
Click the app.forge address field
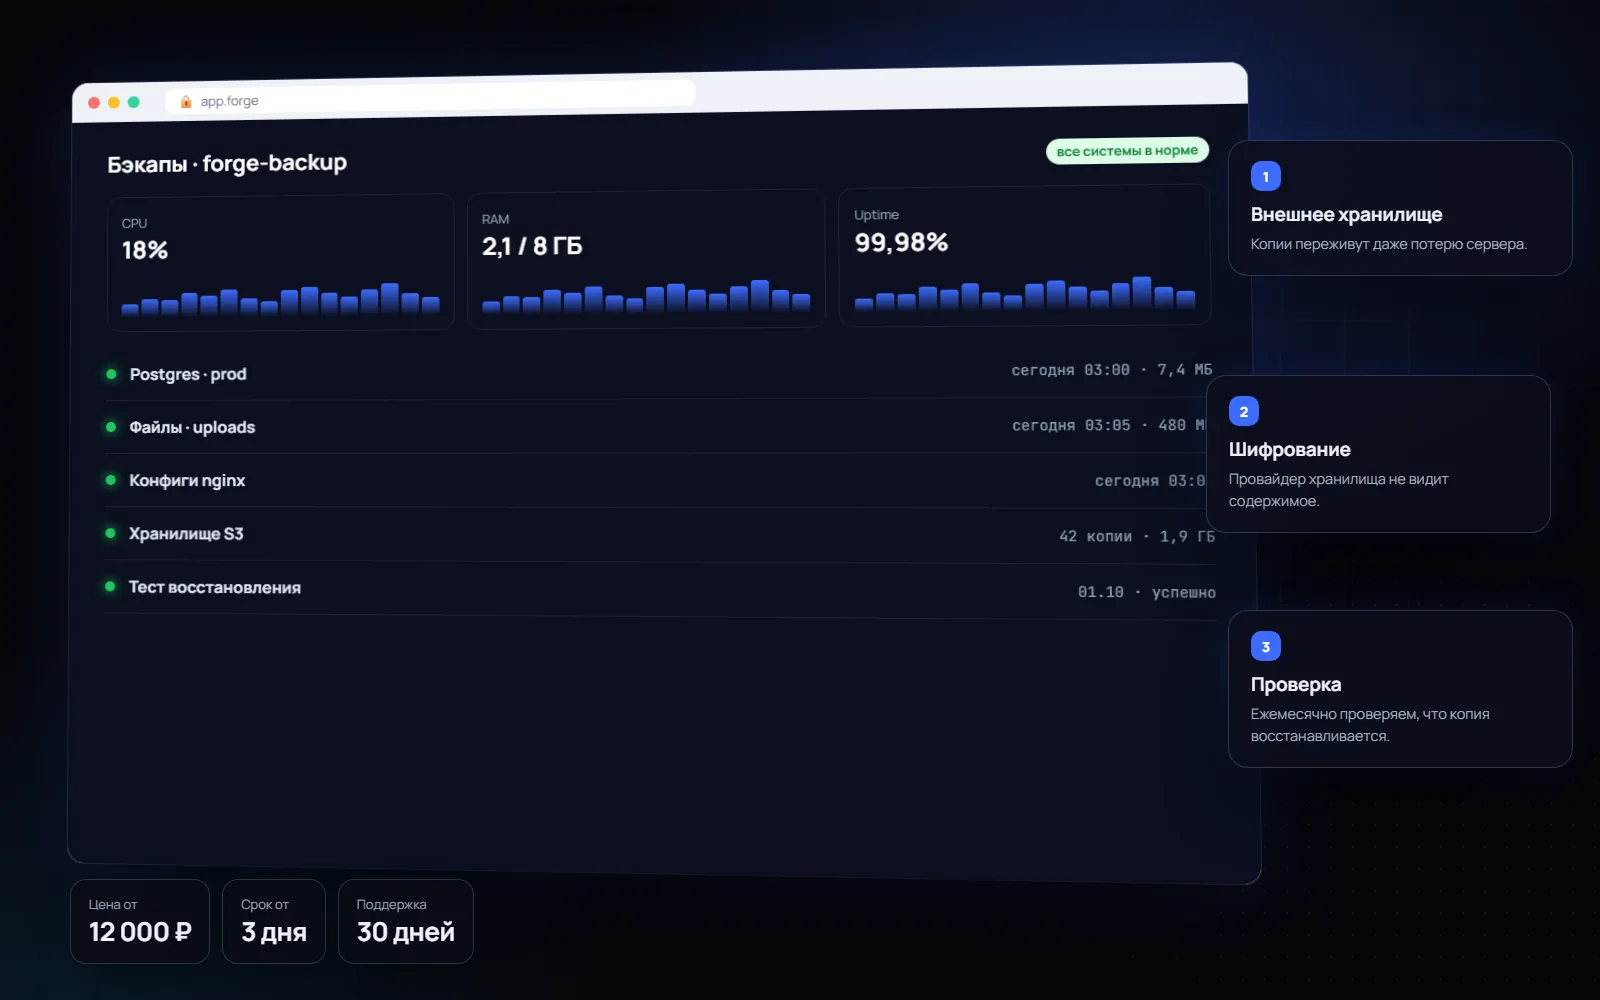coord(431,96)
